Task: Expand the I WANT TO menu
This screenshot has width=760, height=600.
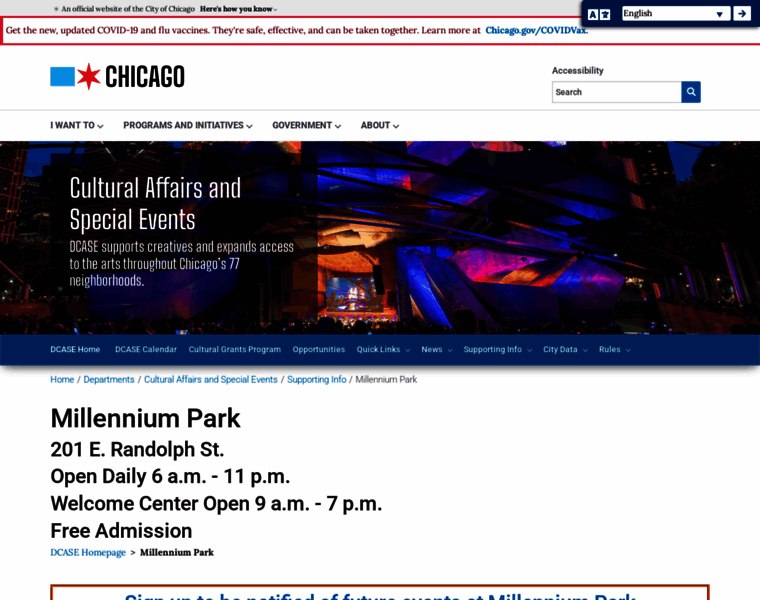Action: pyautogui.click(x=77, y=126)
